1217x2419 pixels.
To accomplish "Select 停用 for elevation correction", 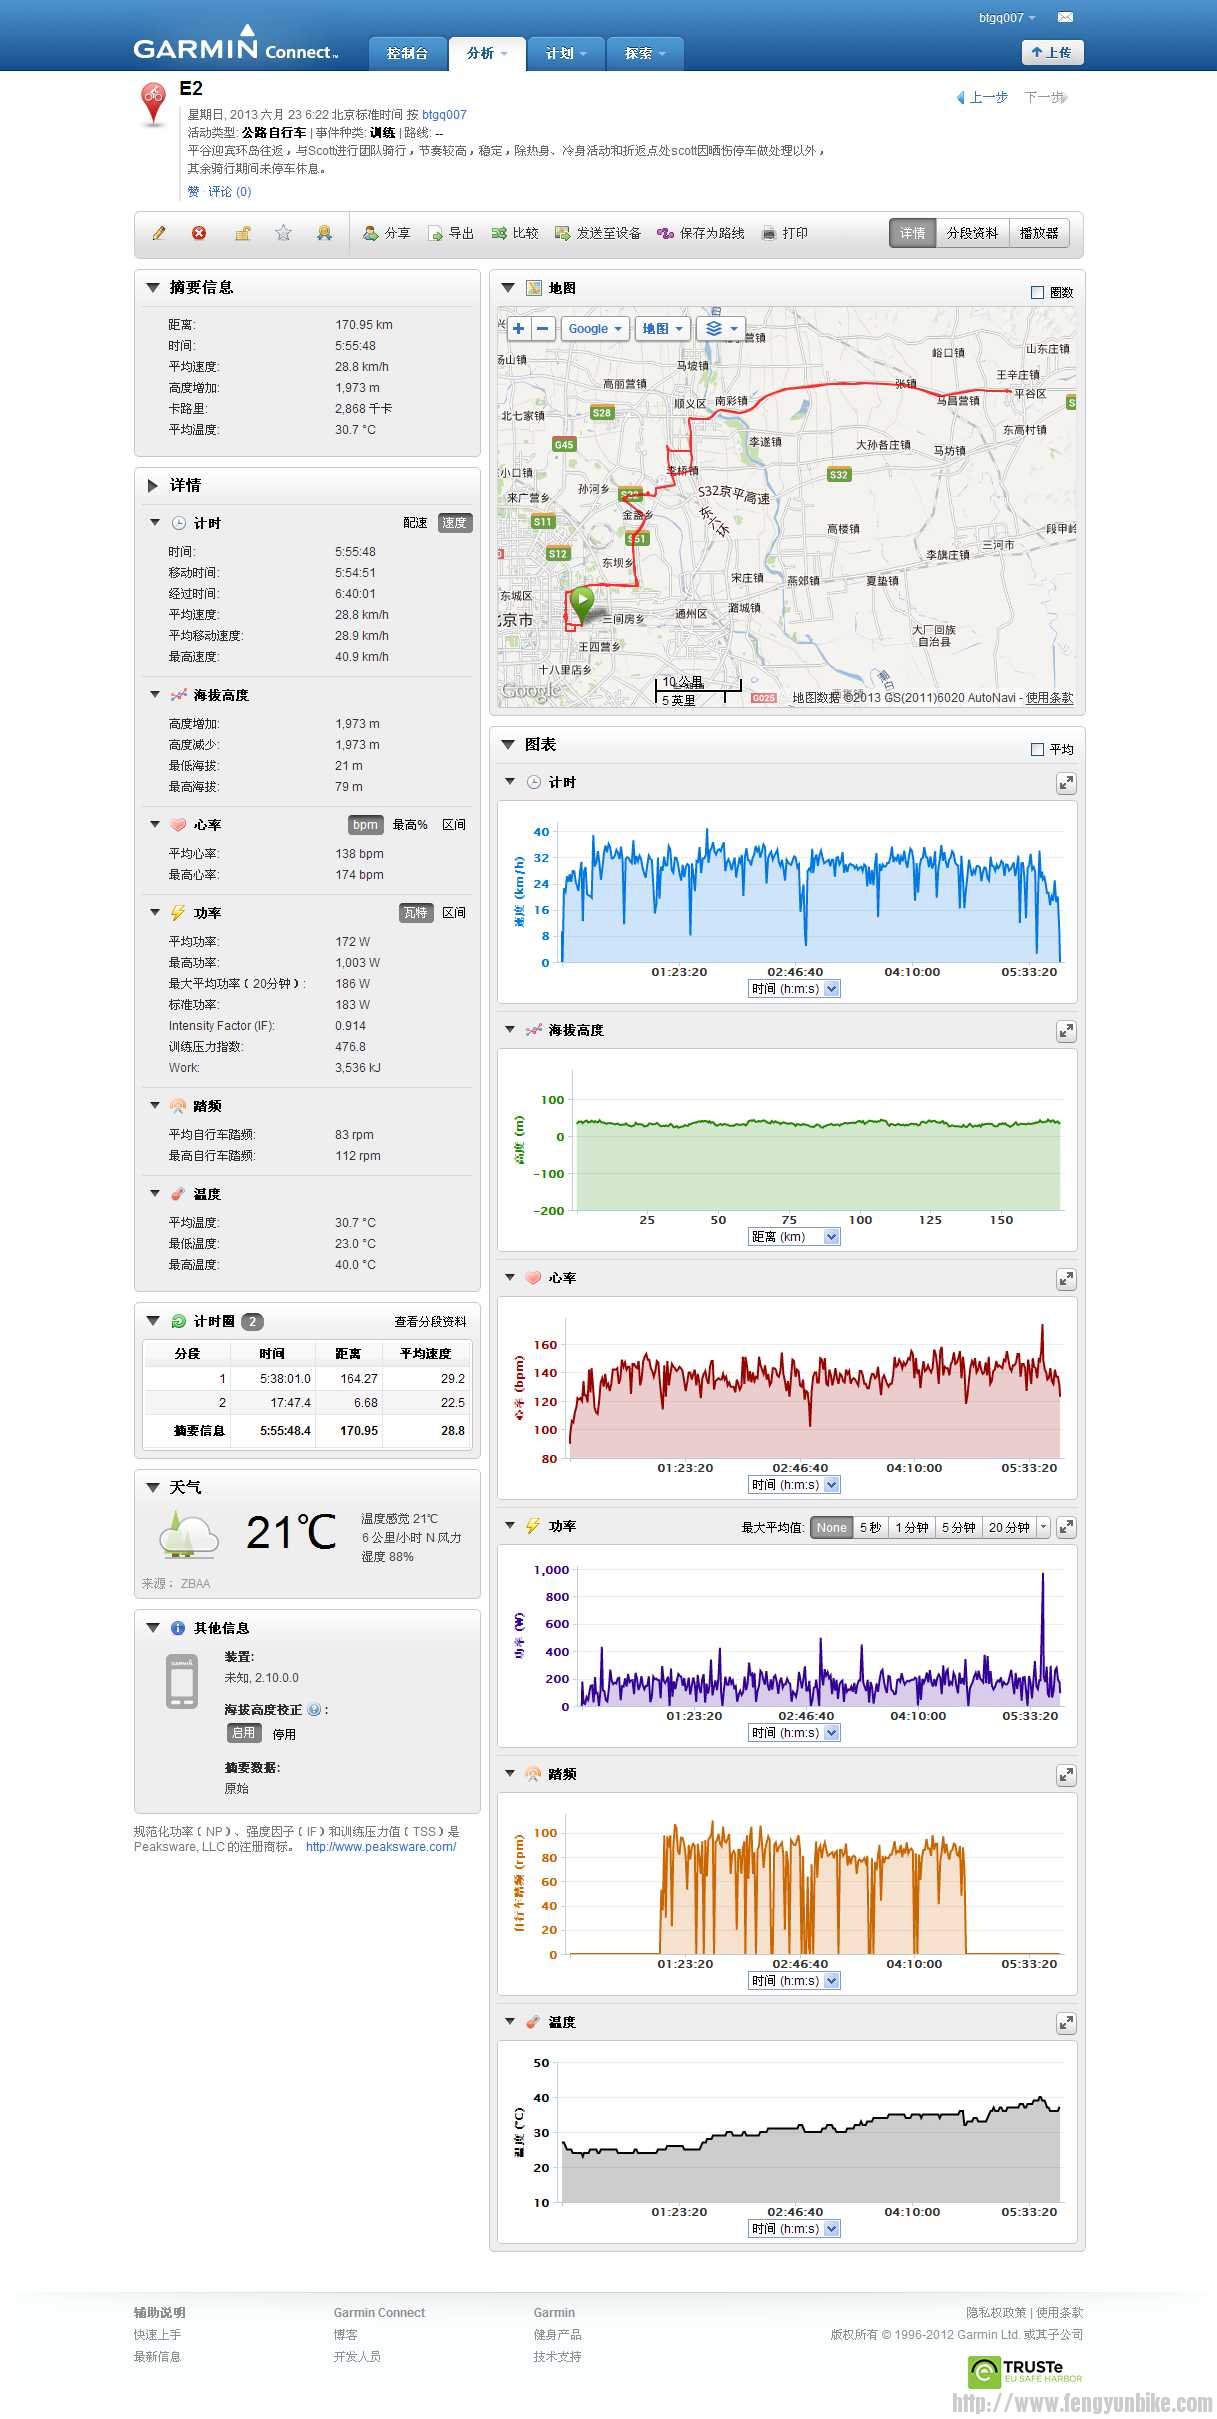I will click(x=284, y=1734).
